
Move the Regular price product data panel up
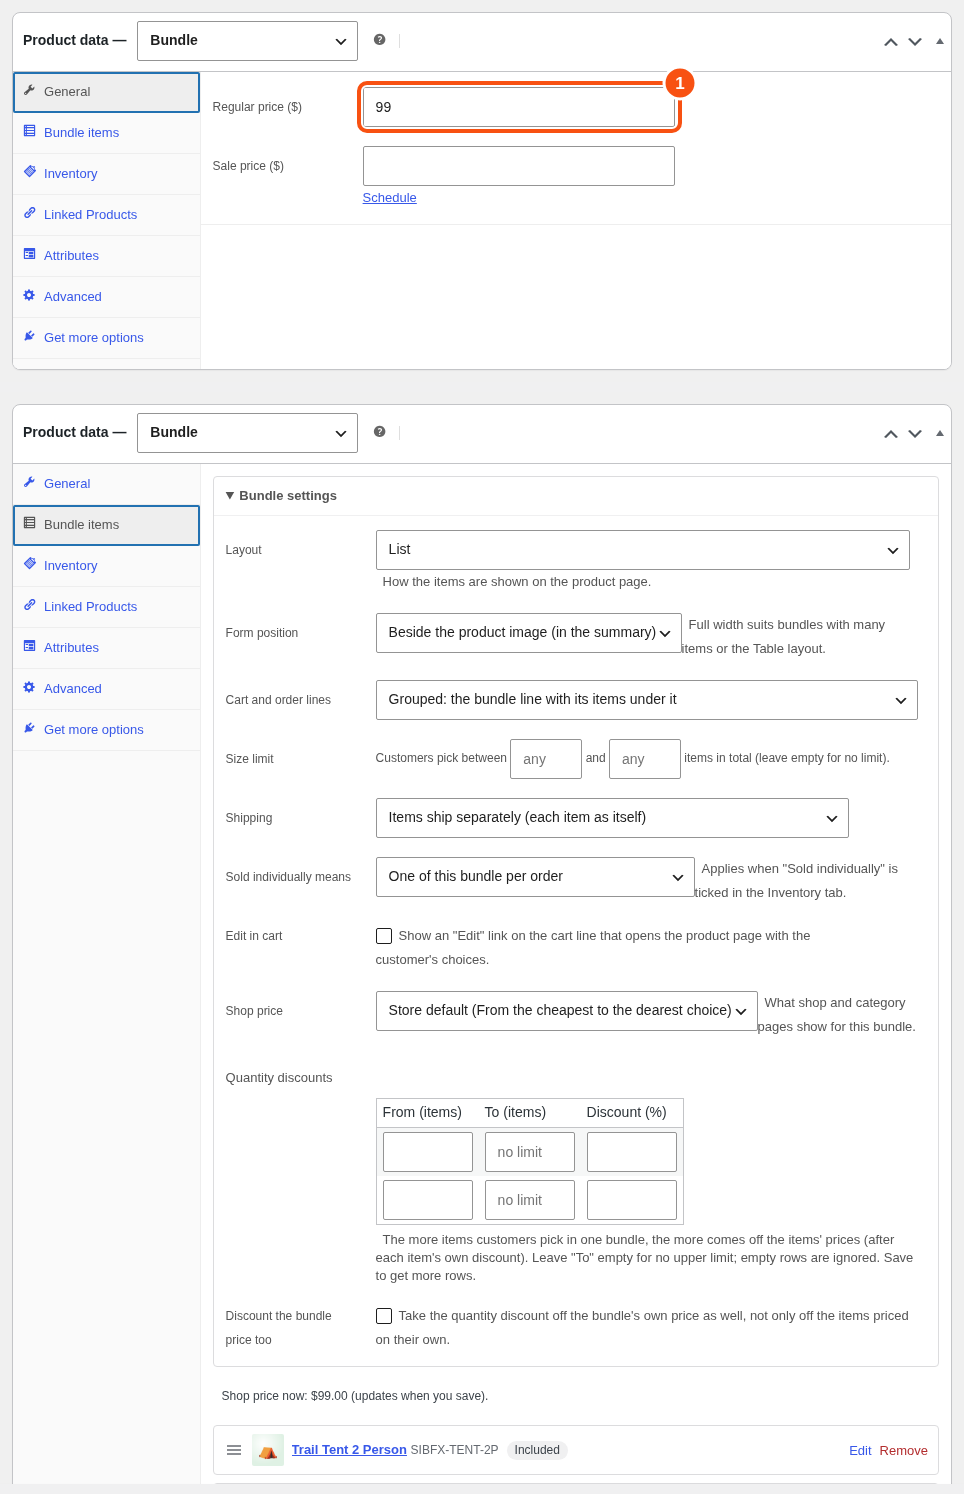[891, 42]
